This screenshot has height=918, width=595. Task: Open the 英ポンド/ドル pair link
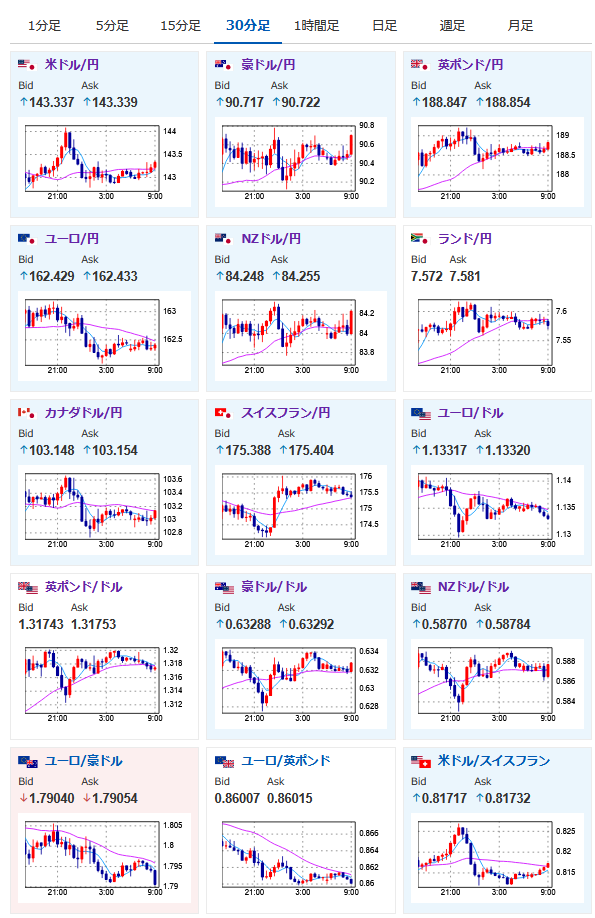(84, 587)
